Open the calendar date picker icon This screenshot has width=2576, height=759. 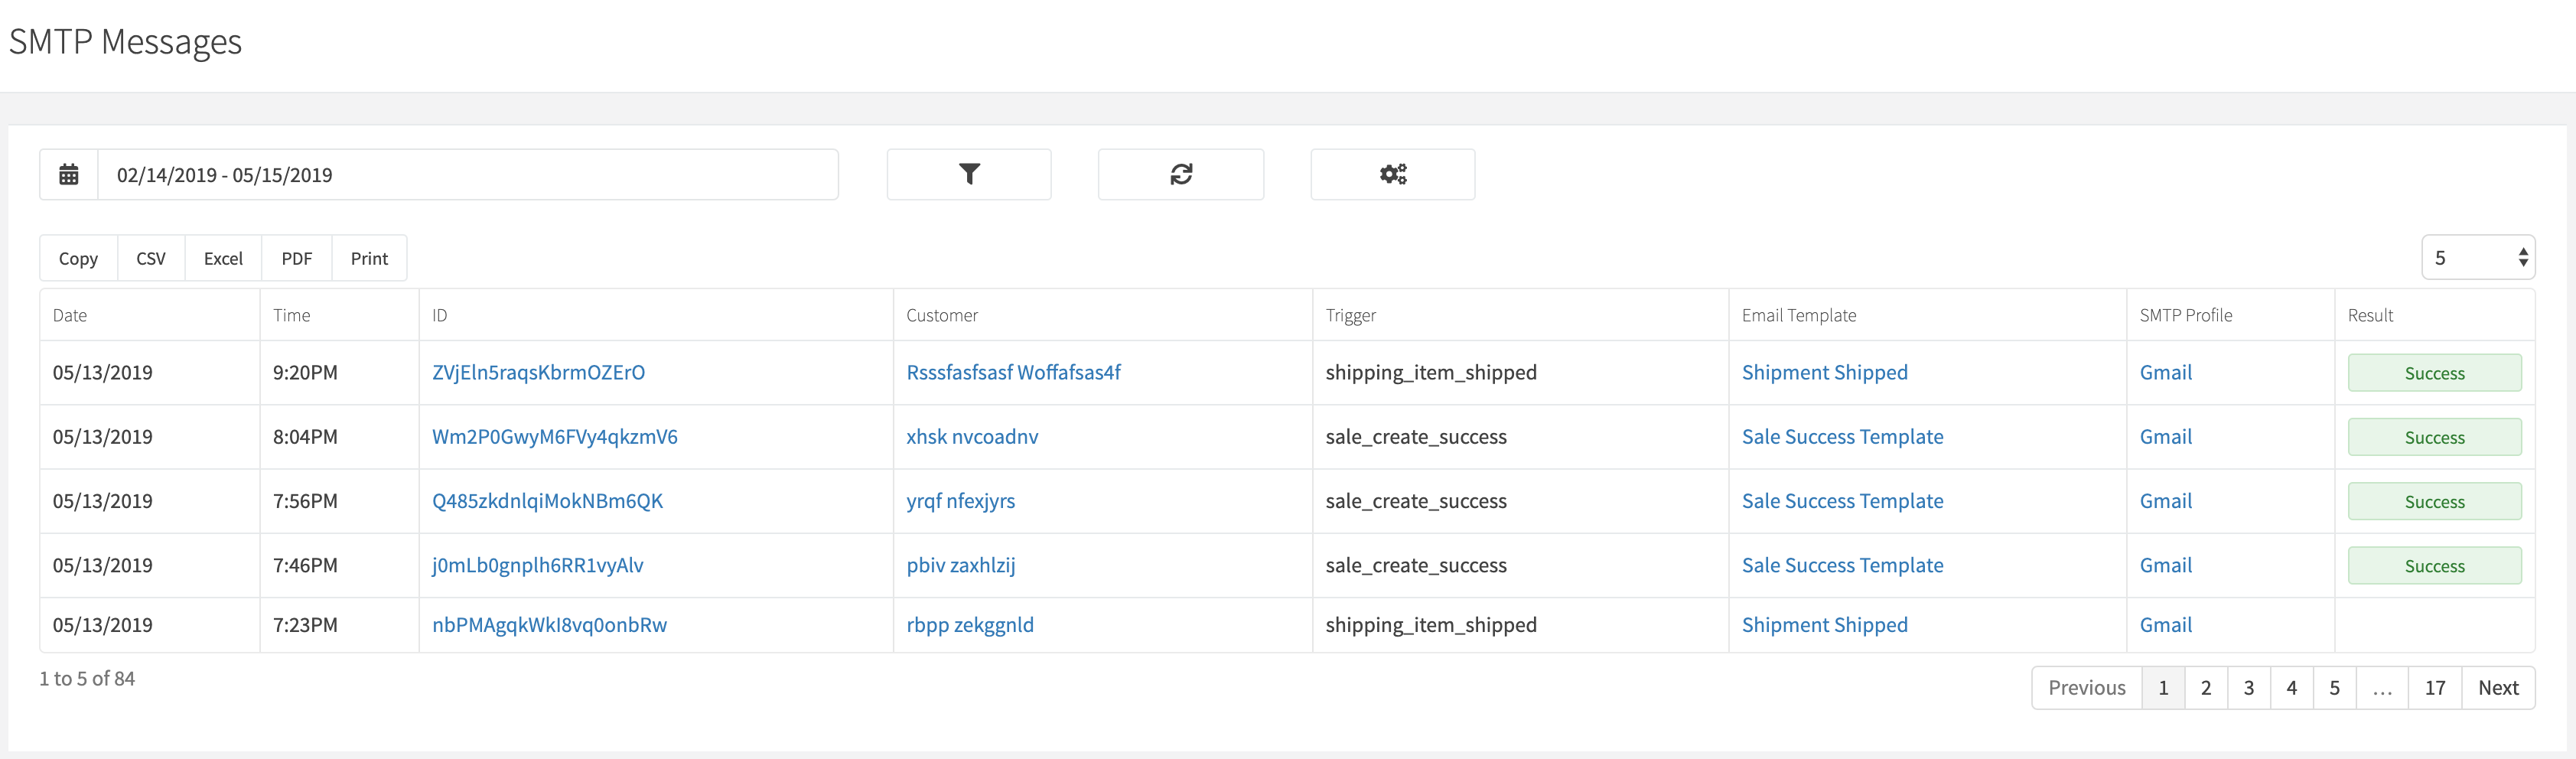click(x=68, y=175)
